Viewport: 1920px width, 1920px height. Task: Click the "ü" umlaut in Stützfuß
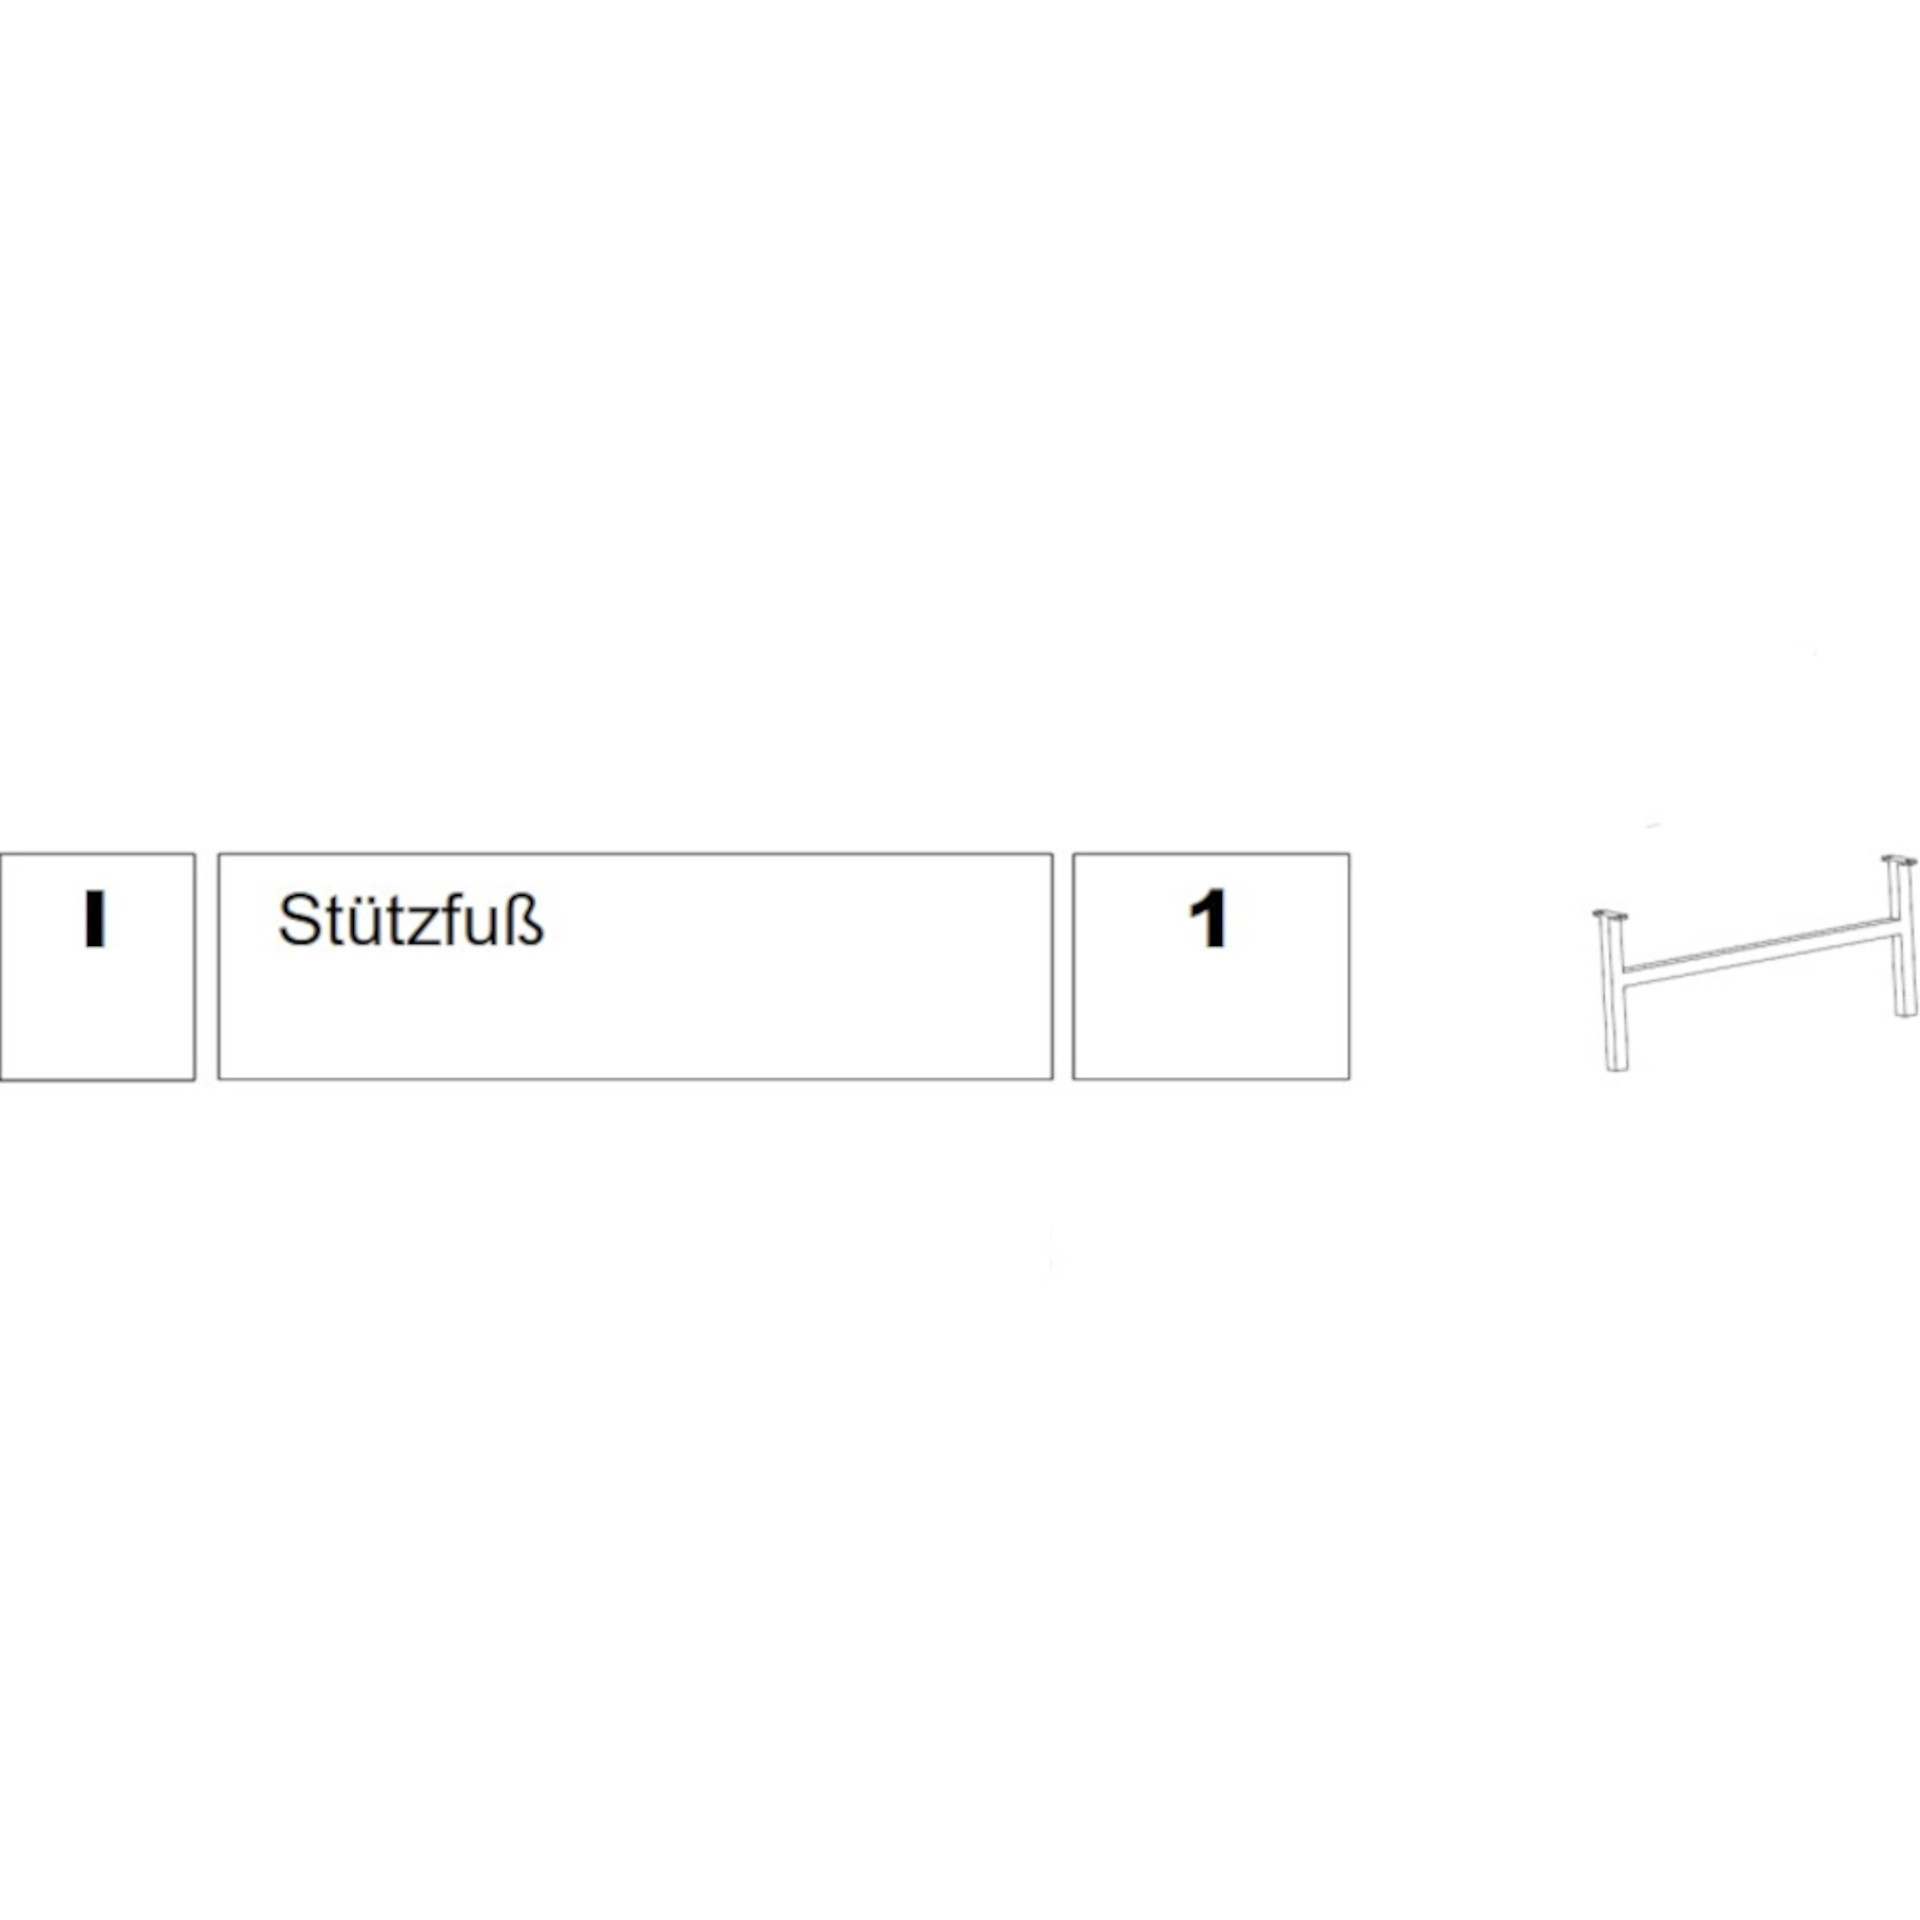[353, 922]
